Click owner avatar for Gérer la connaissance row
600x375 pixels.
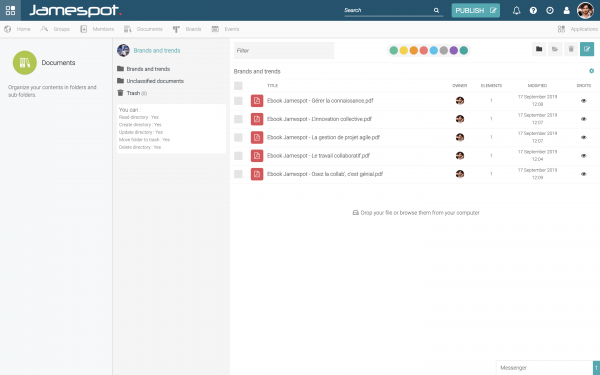(460, 101)
